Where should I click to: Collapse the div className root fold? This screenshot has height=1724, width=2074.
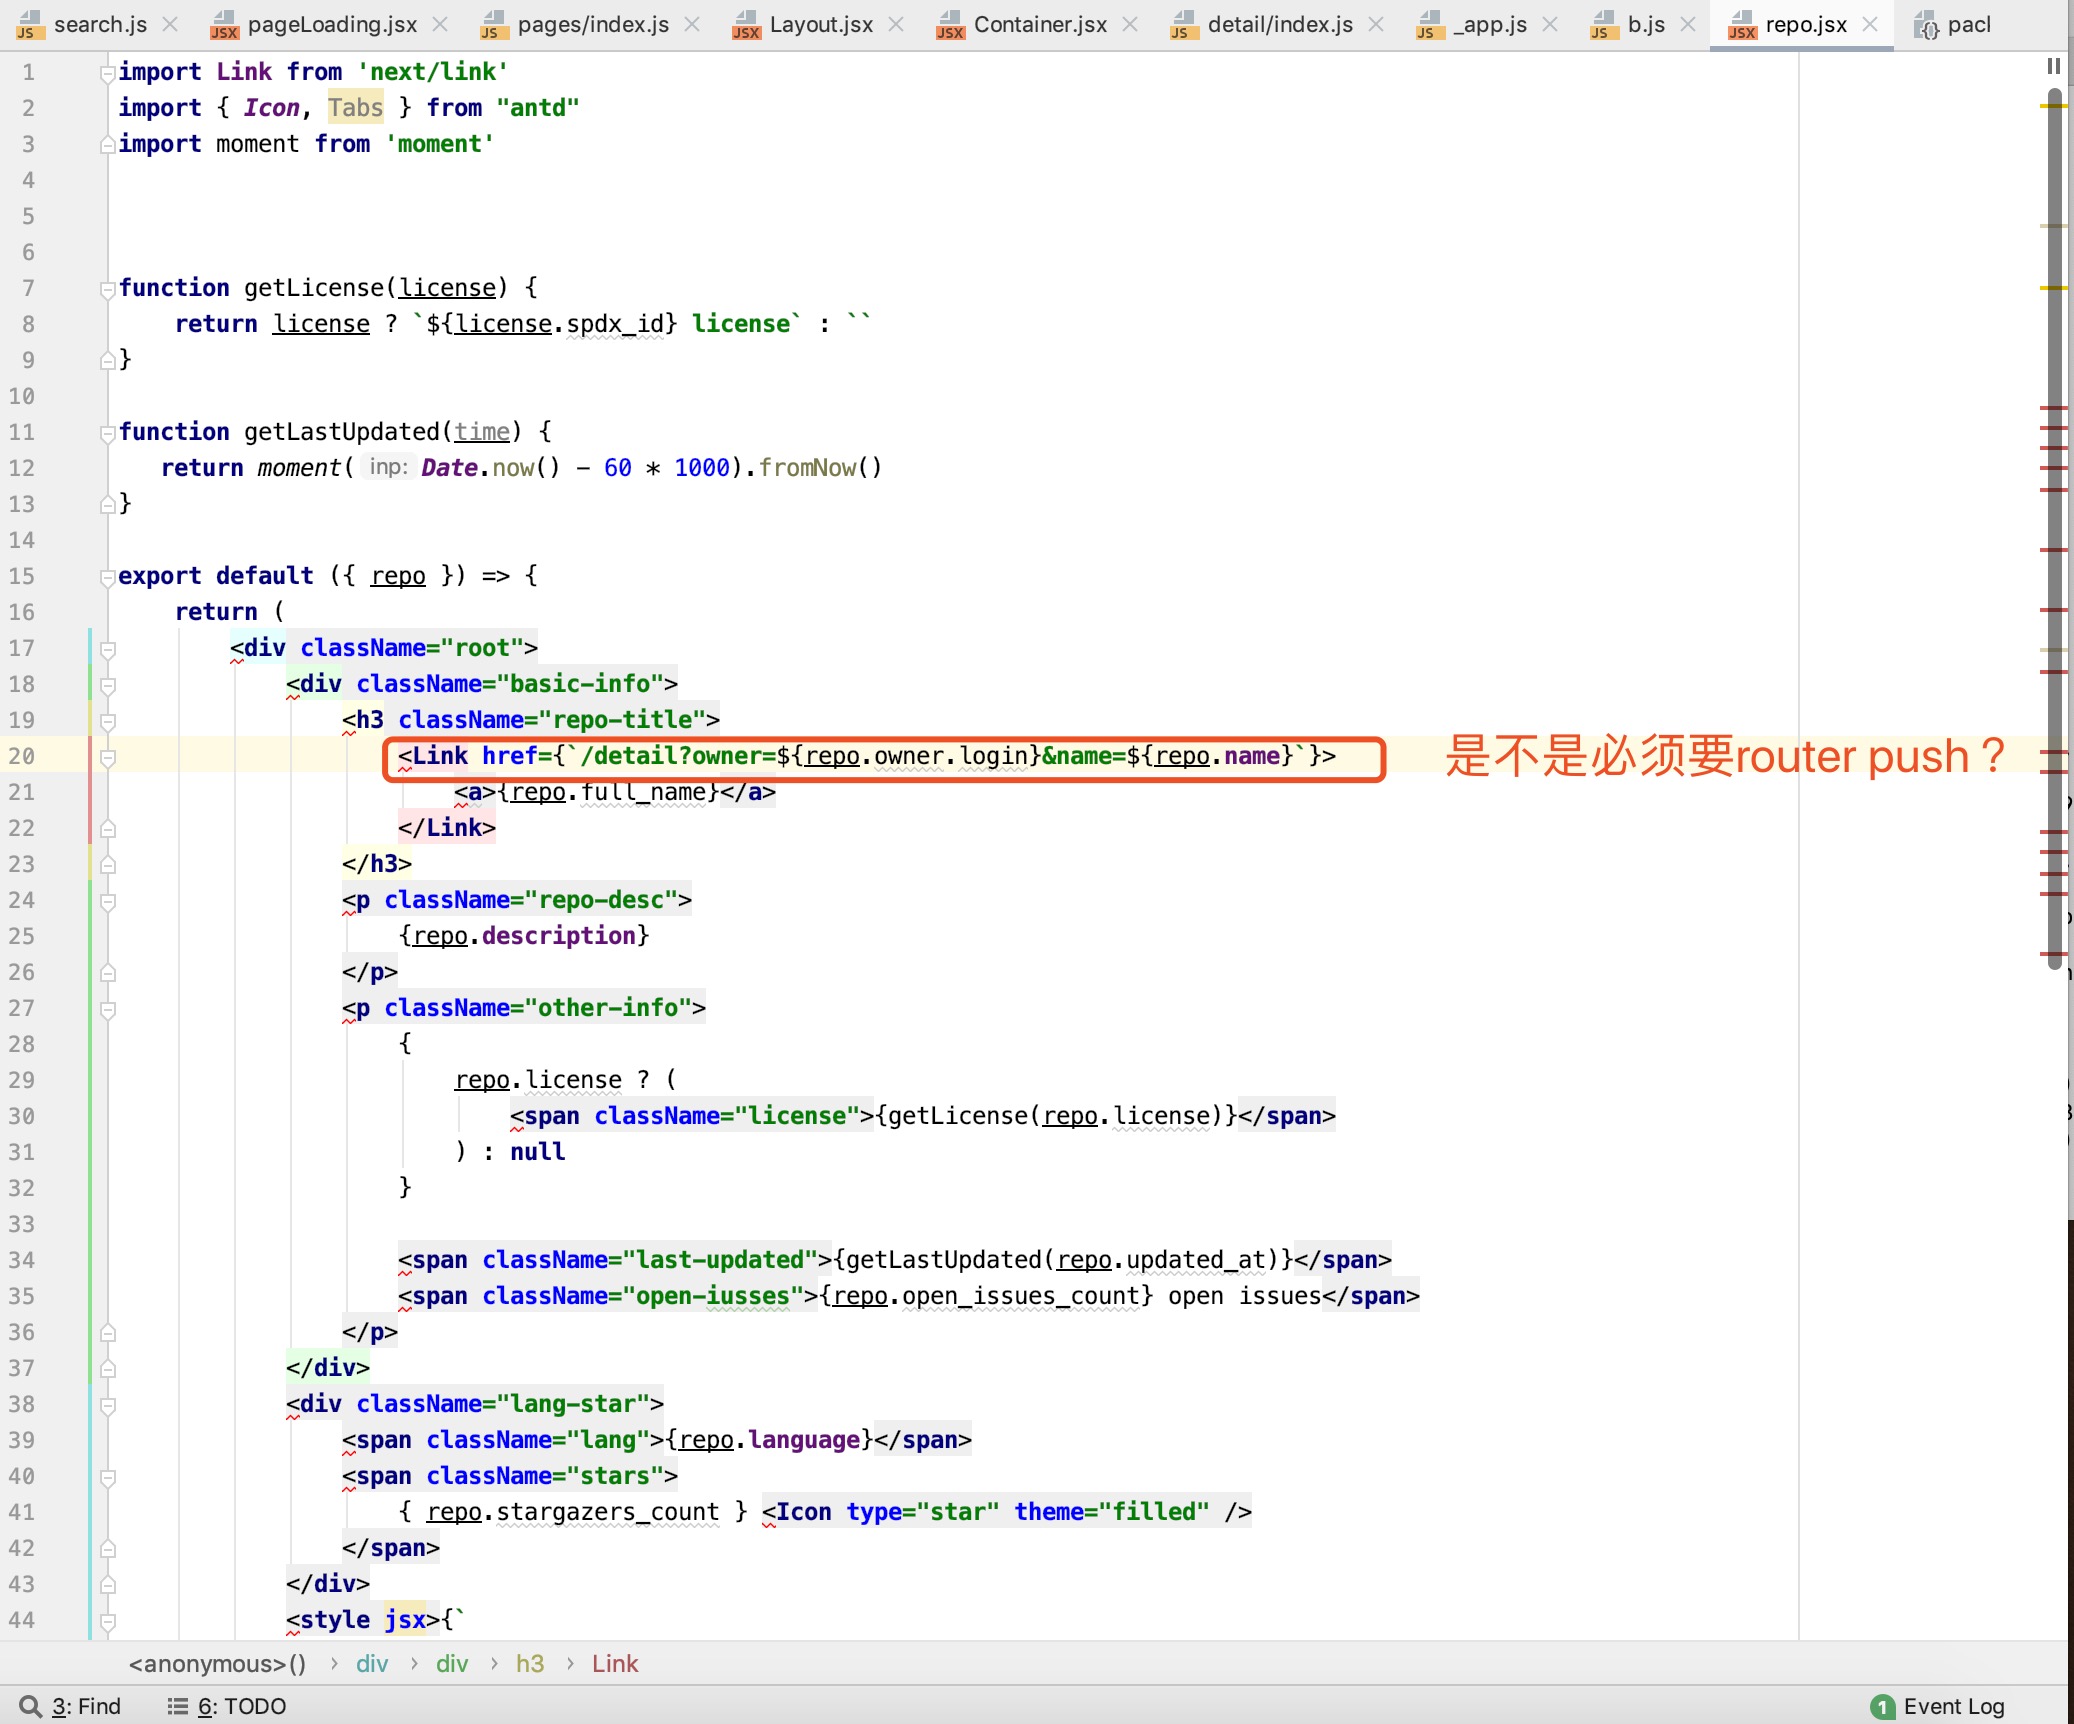[108, 649]
